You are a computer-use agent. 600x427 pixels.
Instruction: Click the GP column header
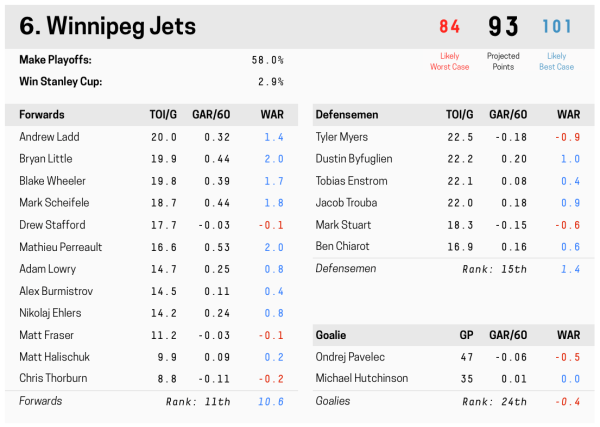click(x=464, y=335)
